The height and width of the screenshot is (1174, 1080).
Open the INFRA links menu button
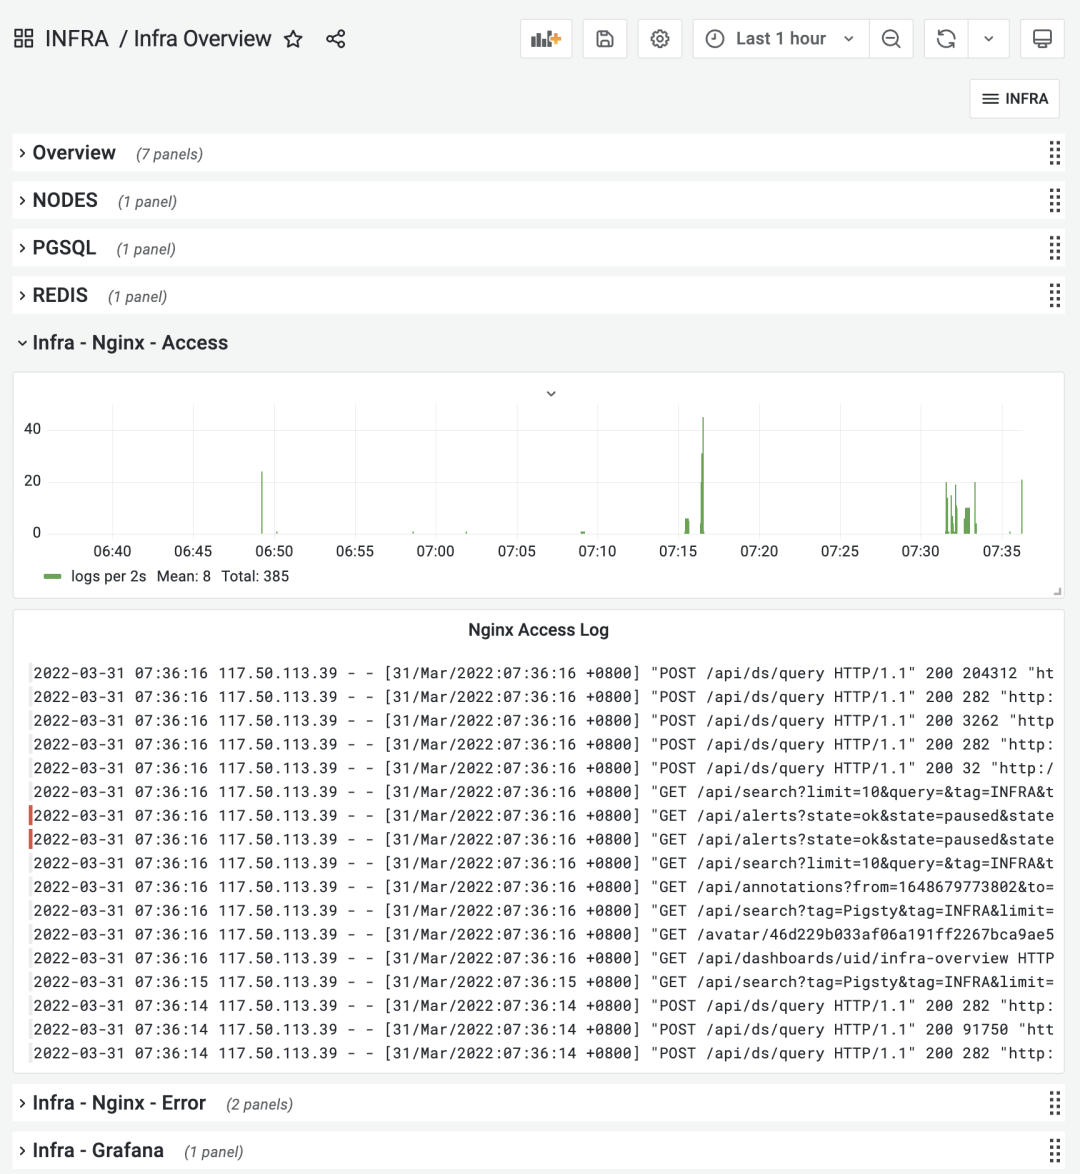1014,99
